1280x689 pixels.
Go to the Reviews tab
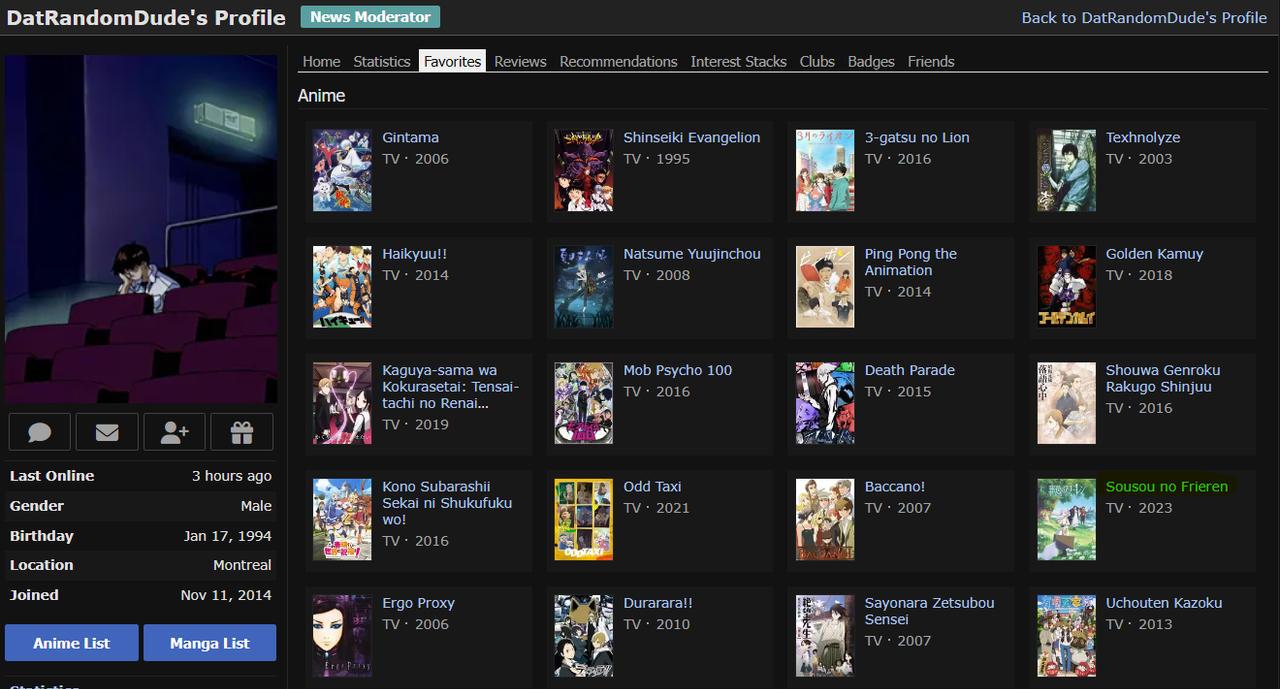(x=520, y=61)
